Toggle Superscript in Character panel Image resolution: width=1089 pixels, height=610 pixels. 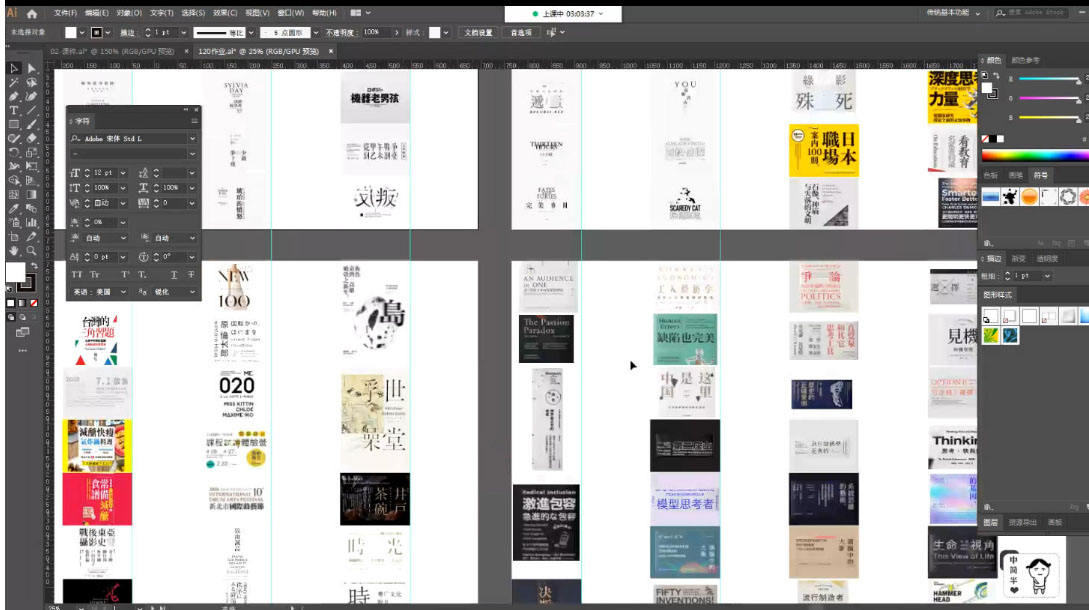tap(125, 274)
